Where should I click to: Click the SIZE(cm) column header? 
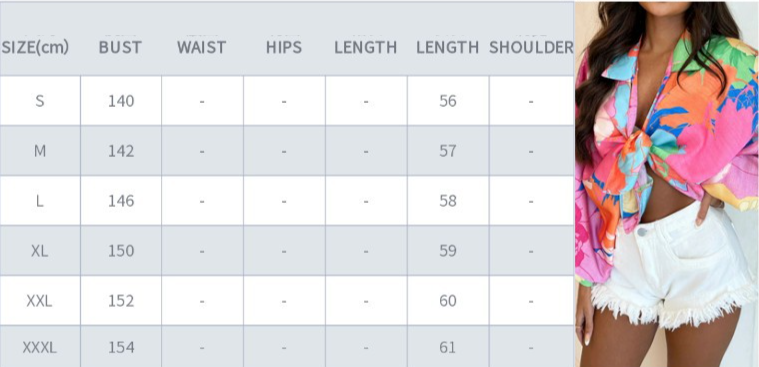point(35,47)
